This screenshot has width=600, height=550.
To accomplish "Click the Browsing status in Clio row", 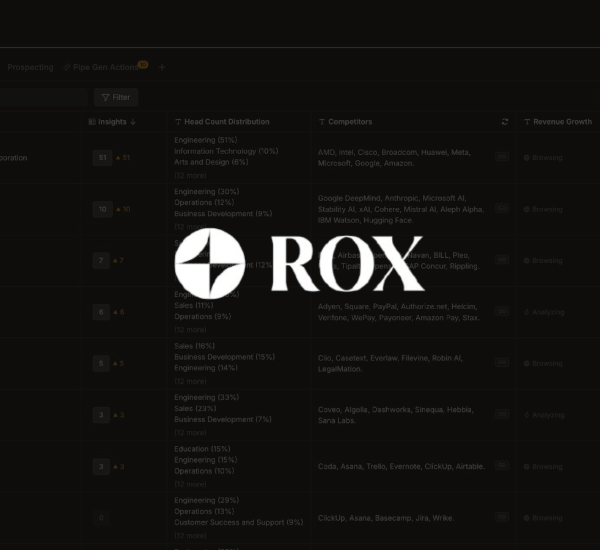I will pos(543,364).
